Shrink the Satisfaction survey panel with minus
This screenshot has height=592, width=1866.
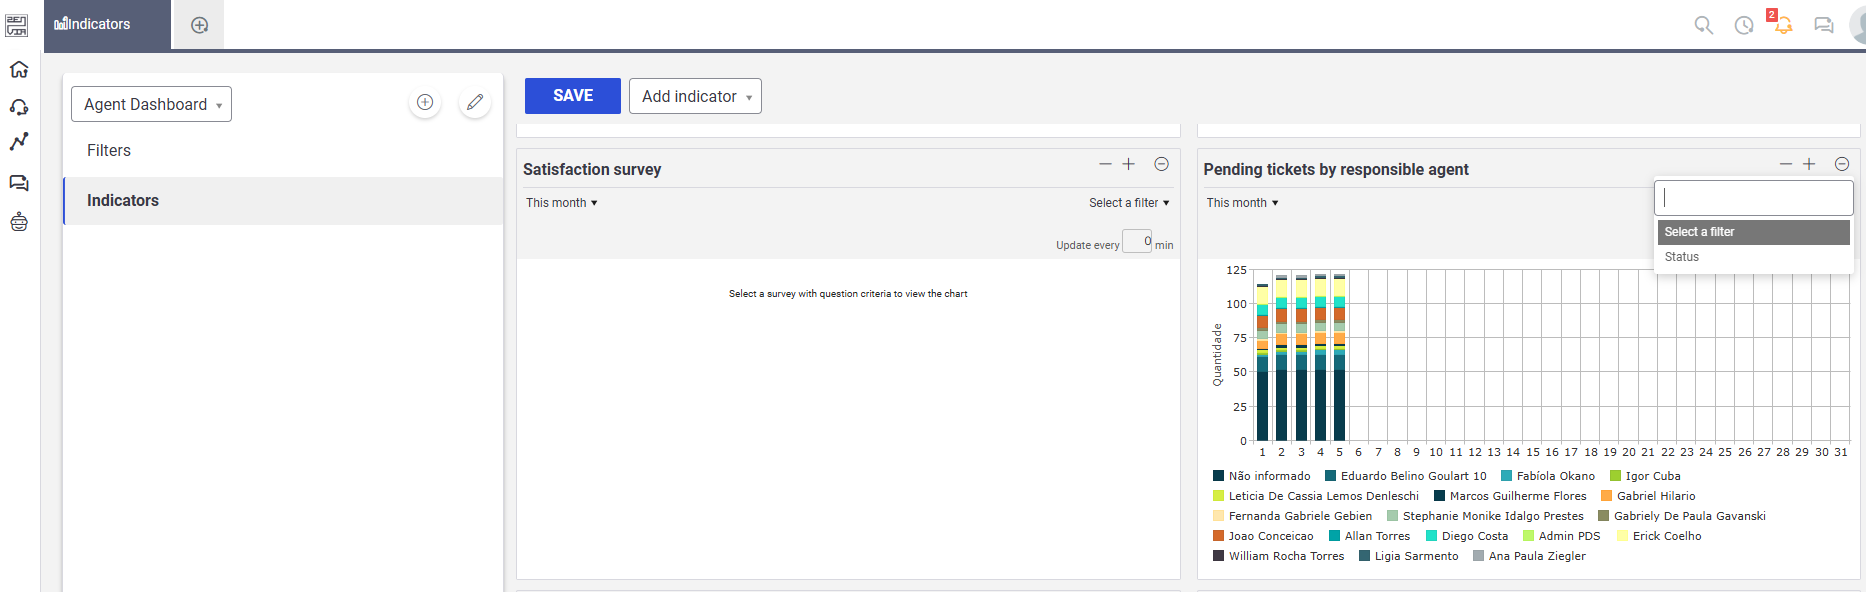[x=1105, y=164]
